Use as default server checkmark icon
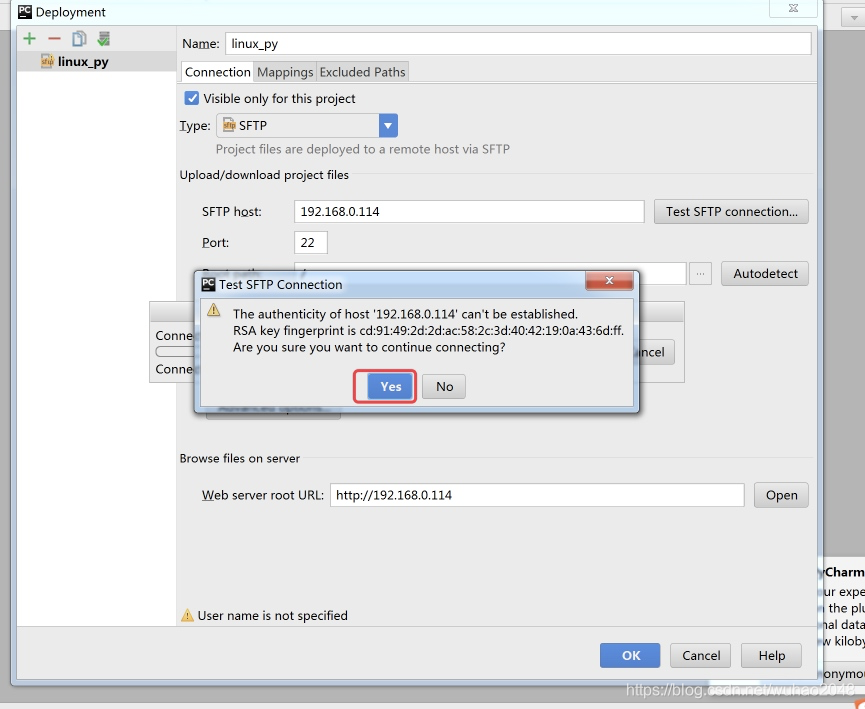The width and height of the screenshot is (865, 709). pyautogui.click(x=103, y=39)
